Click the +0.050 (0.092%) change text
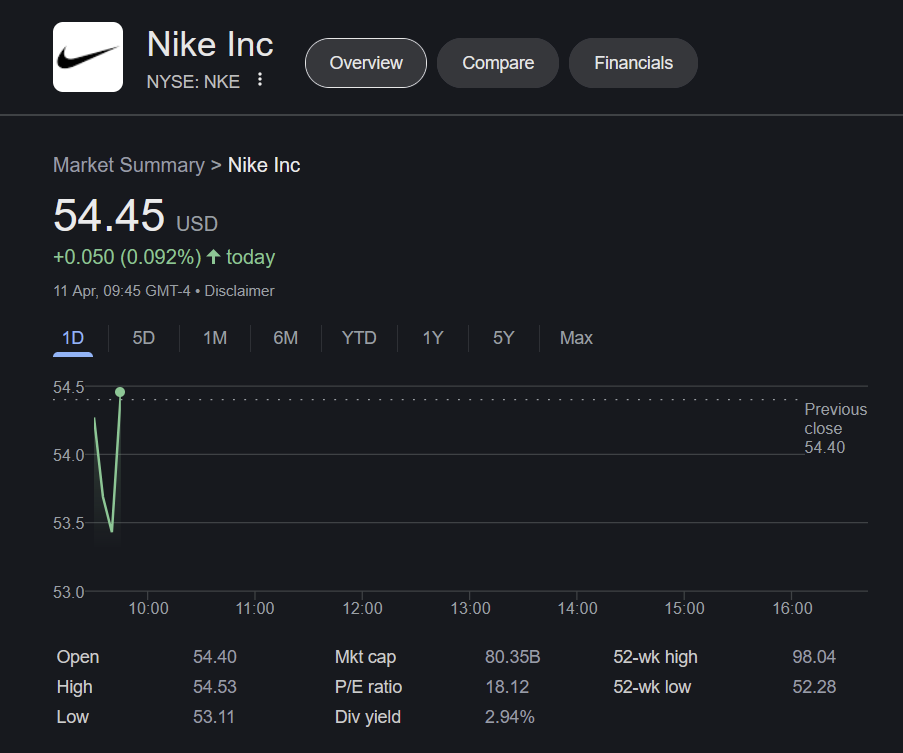Viewport: 903px width, 753px height. click(127, 257)
